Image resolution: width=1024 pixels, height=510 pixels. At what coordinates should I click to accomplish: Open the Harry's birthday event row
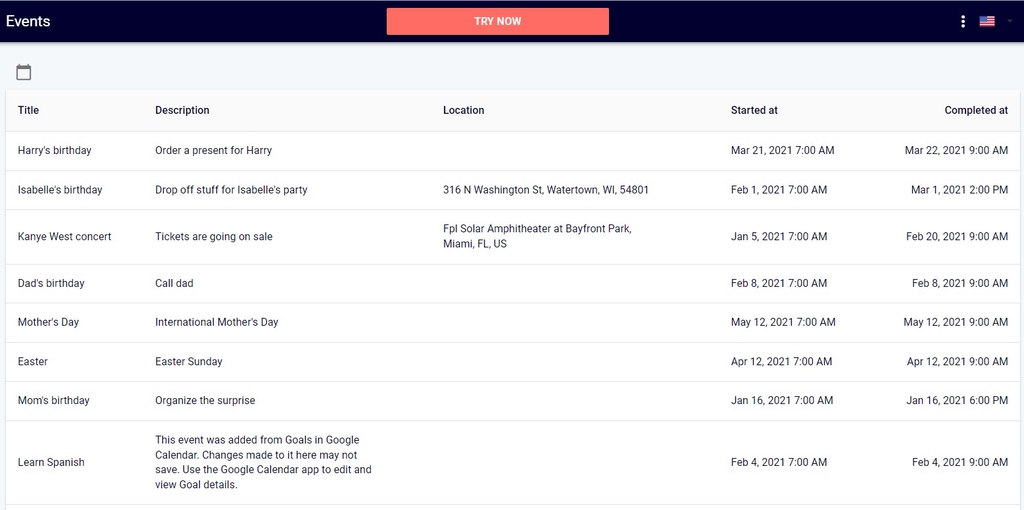(x=513, y=151)
